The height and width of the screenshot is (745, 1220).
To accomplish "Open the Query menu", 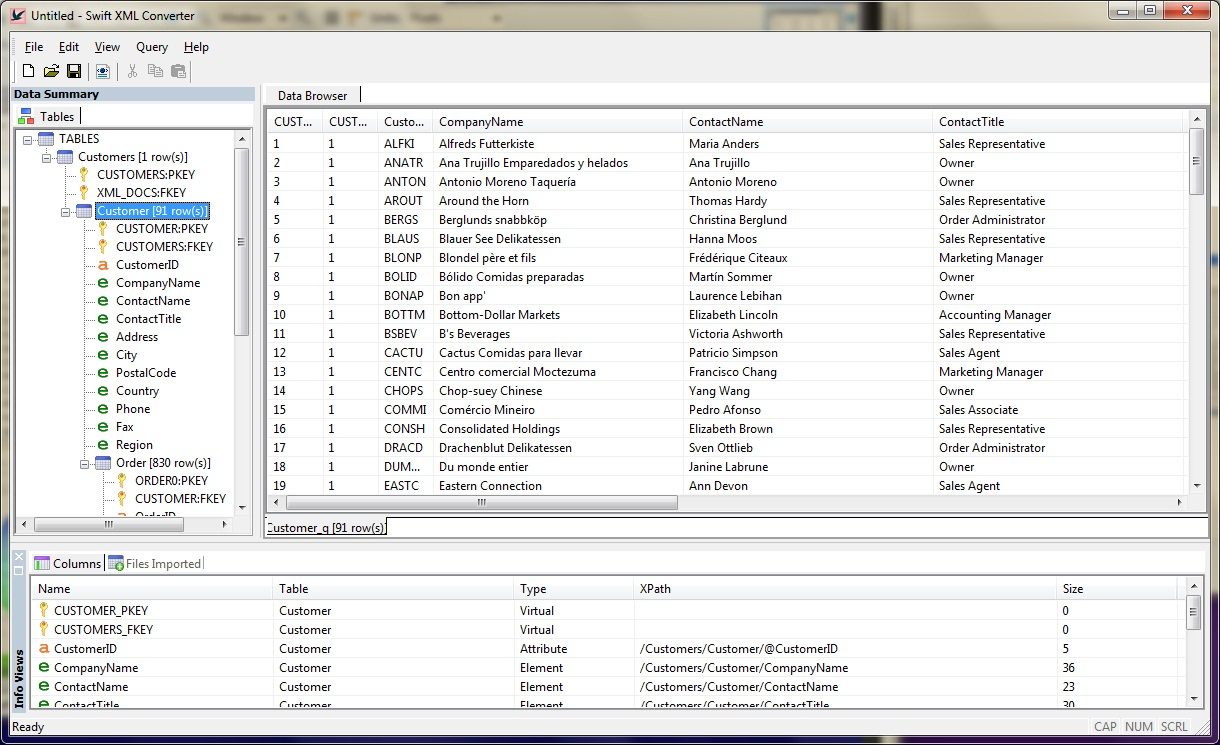I will pyautogui.click(x=151, y=47).
